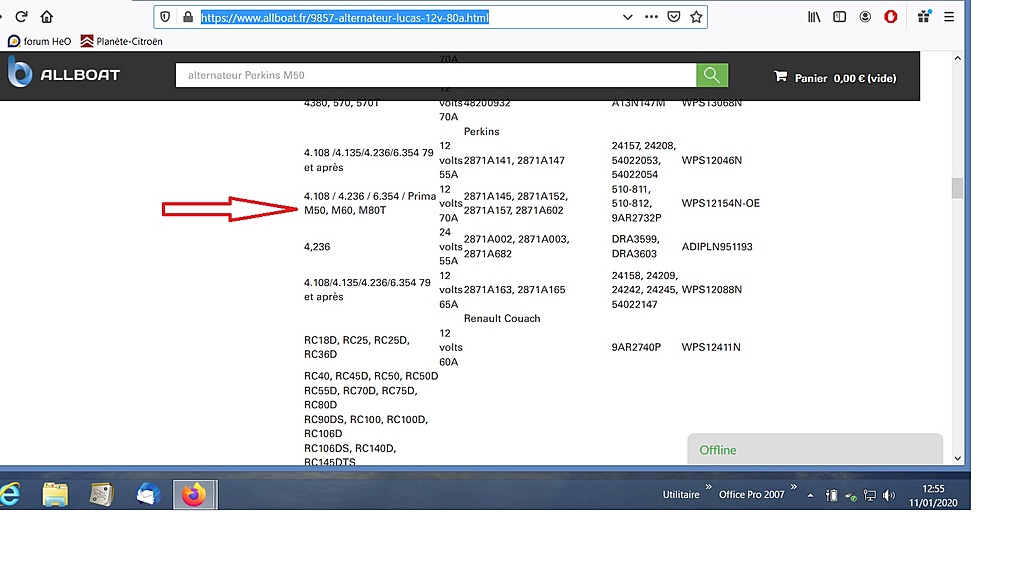Select DRA3599 part number
Viewport: 1024px width, 576px height.
[635, 239]
